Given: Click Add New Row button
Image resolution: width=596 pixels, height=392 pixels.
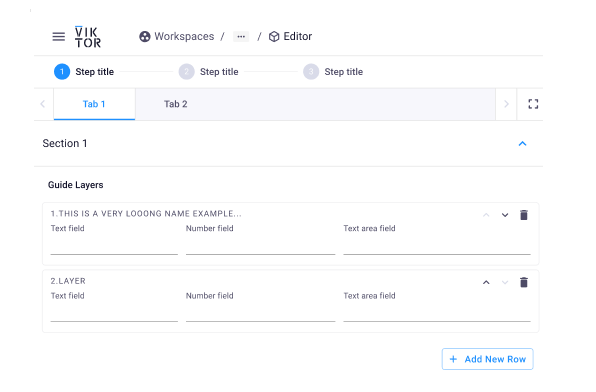Looking at the screenshot, I should coord(488,359).
